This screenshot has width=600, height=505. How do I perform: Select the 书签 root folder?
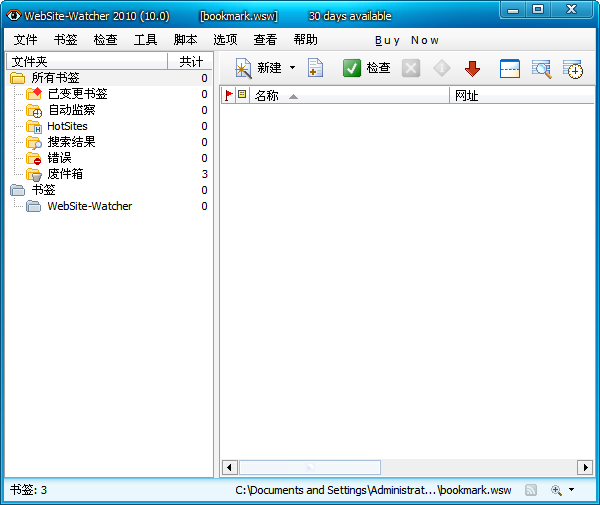point(43,190)
